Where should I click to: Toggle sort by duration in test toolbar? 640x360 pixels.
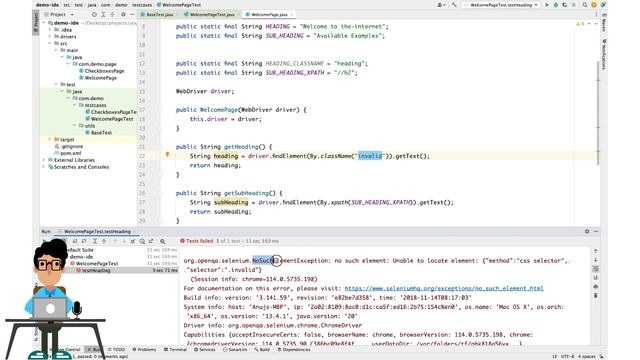(x=84, y=241)
